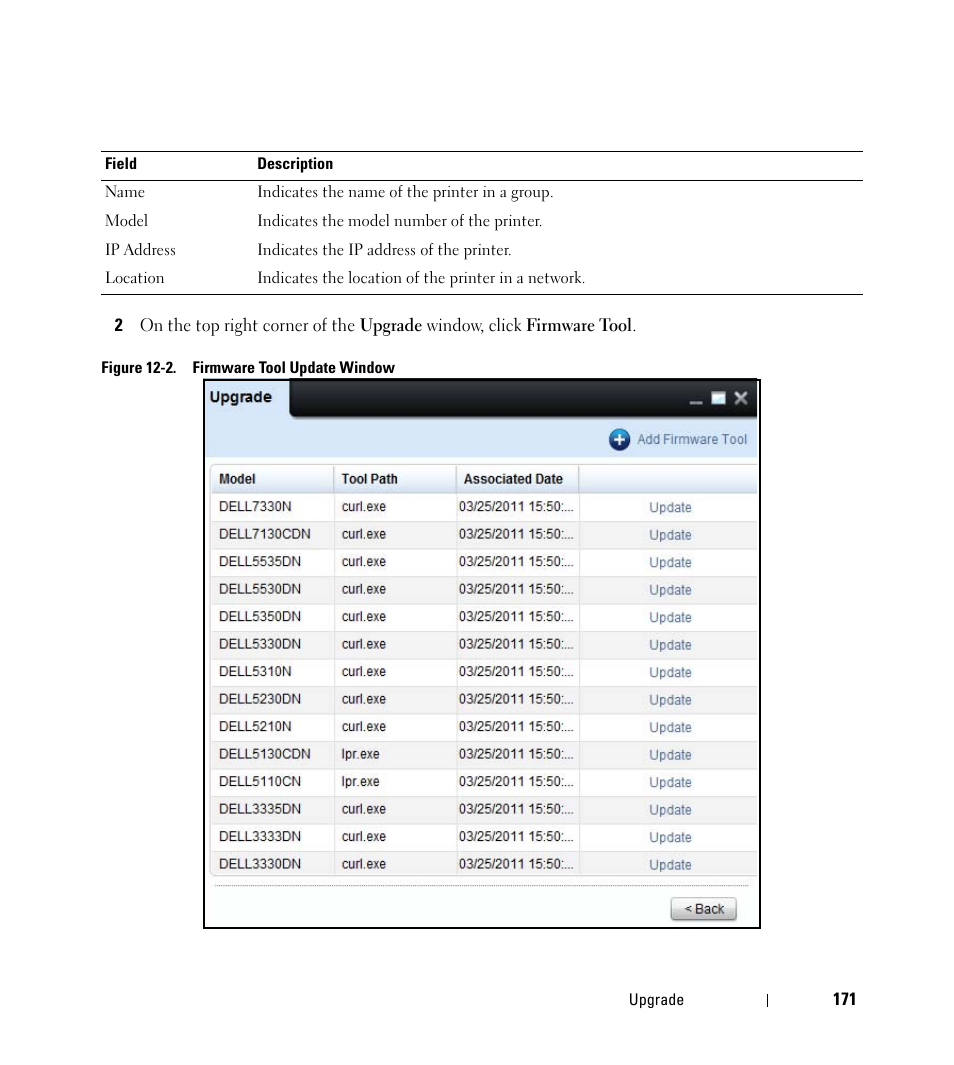Click Update for DELL5530DN

click(669, 590)
